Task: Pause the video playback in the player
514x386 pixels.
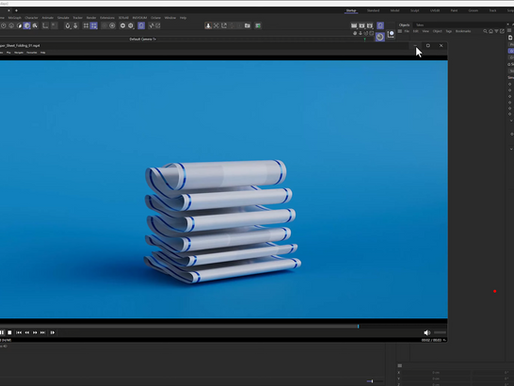Action: (2, 332)
